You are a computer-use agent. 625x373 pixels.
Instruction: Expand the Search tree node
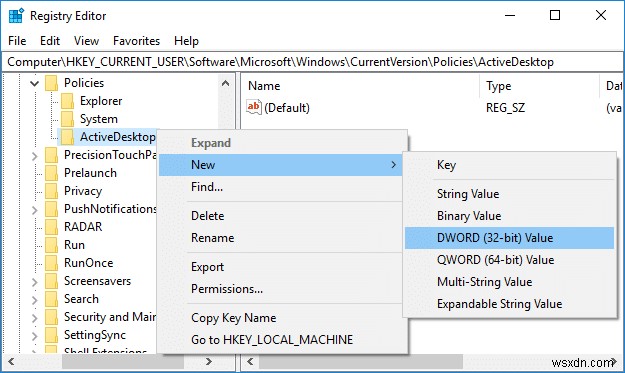[x=35, y=300]
